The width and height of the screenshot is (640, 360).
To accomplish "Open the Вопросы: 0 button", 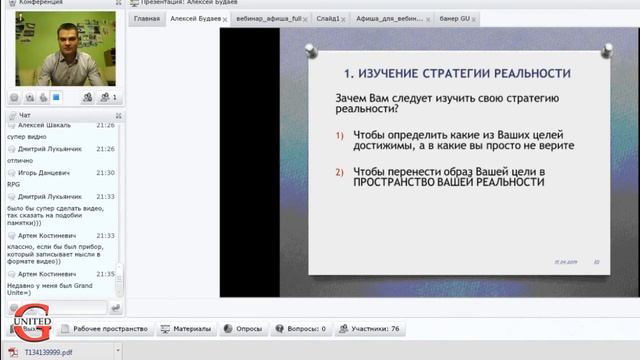I will (x=301, y=329).
